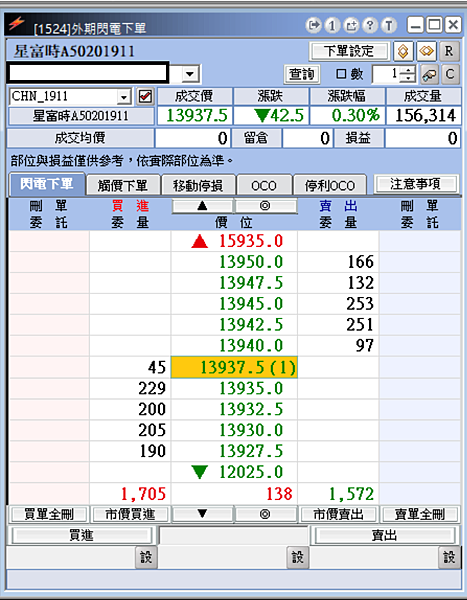
Task: Click the top center-price circle button
Action: click(x=265, y=206)
